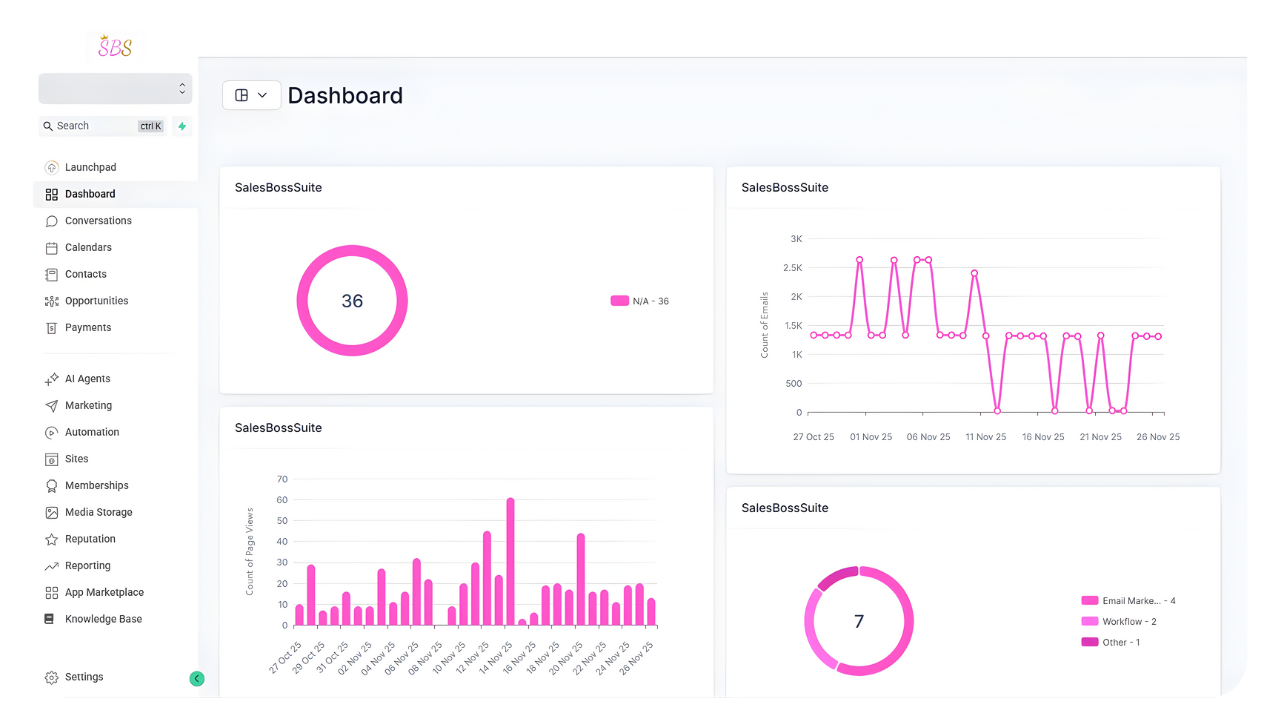
Task: Toggle Email Marketing legend series
Action: point(1129,601)
